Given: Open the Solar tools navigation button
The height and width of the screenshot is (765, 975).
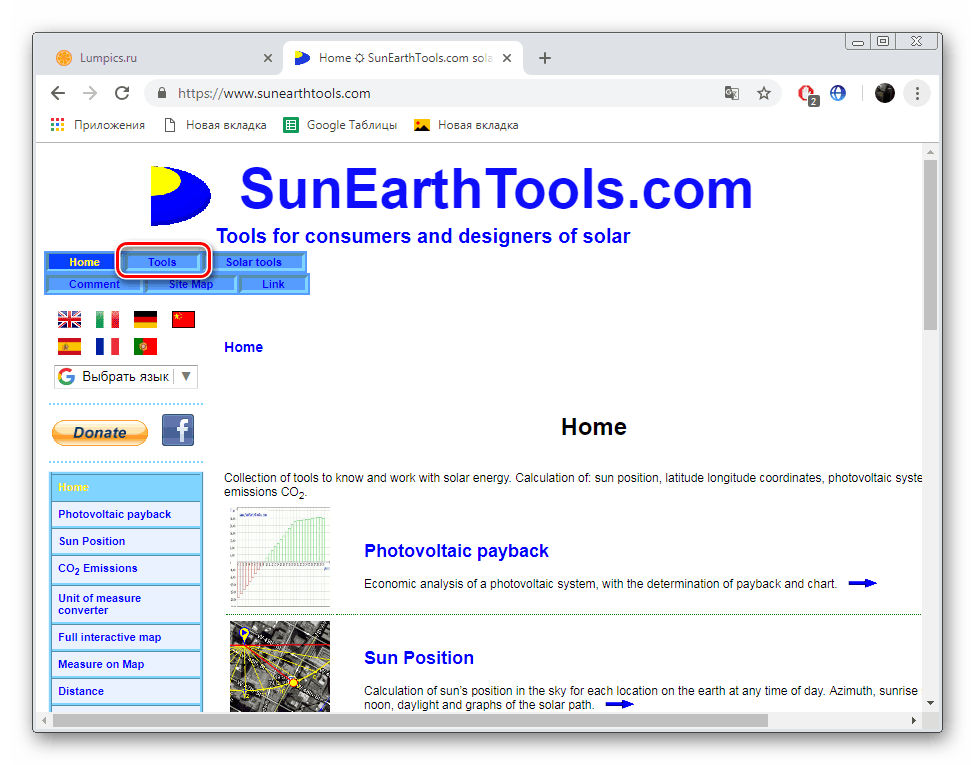Looking at the screenshot, I should click(x=254, y=262).
